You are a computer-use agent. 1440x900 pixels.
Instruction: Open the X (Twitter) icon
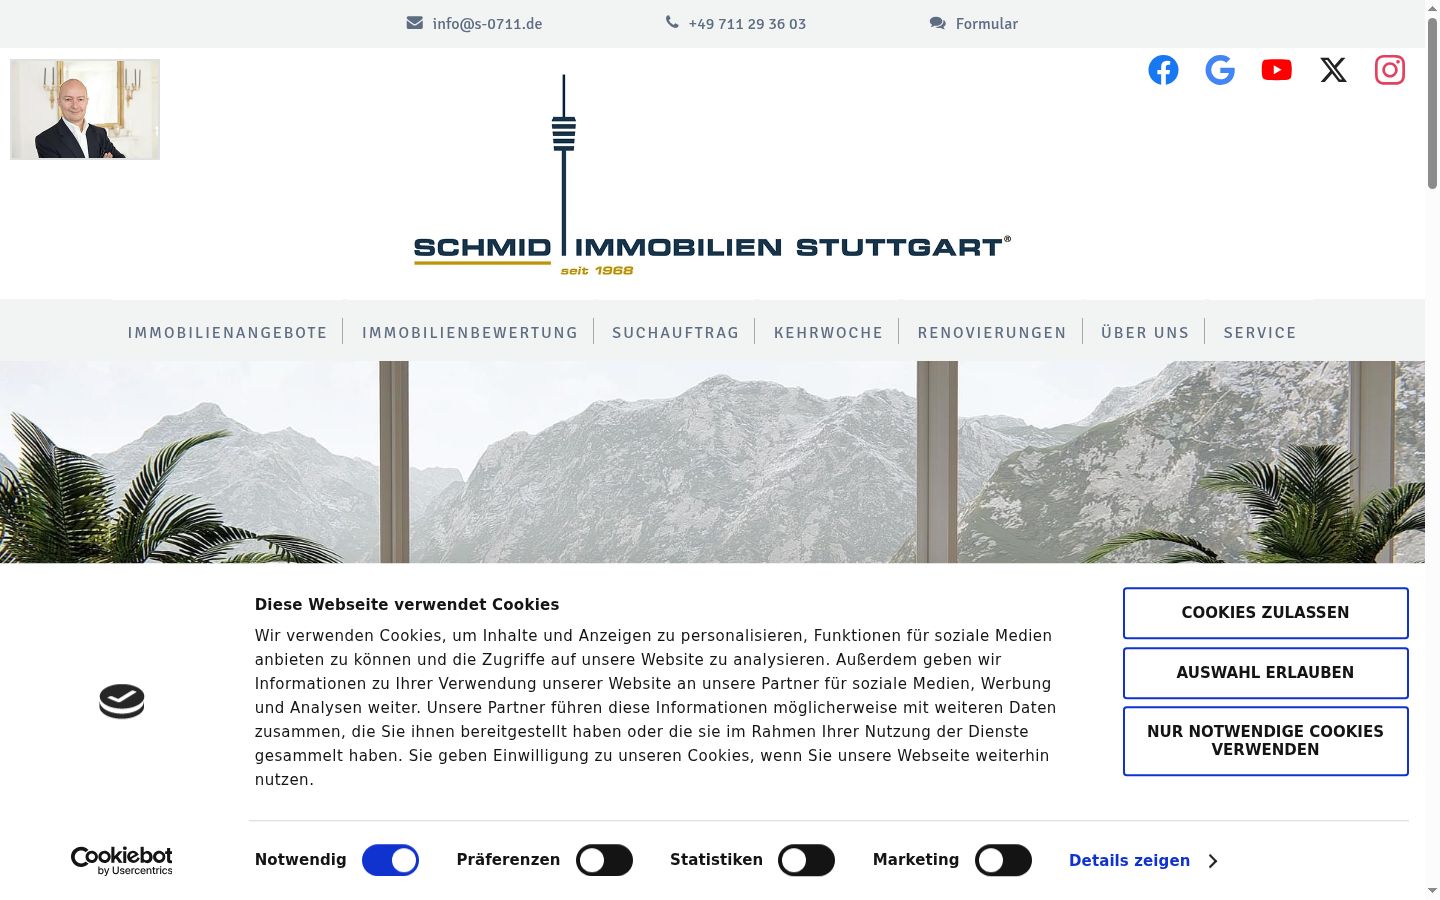point(1333,70)
